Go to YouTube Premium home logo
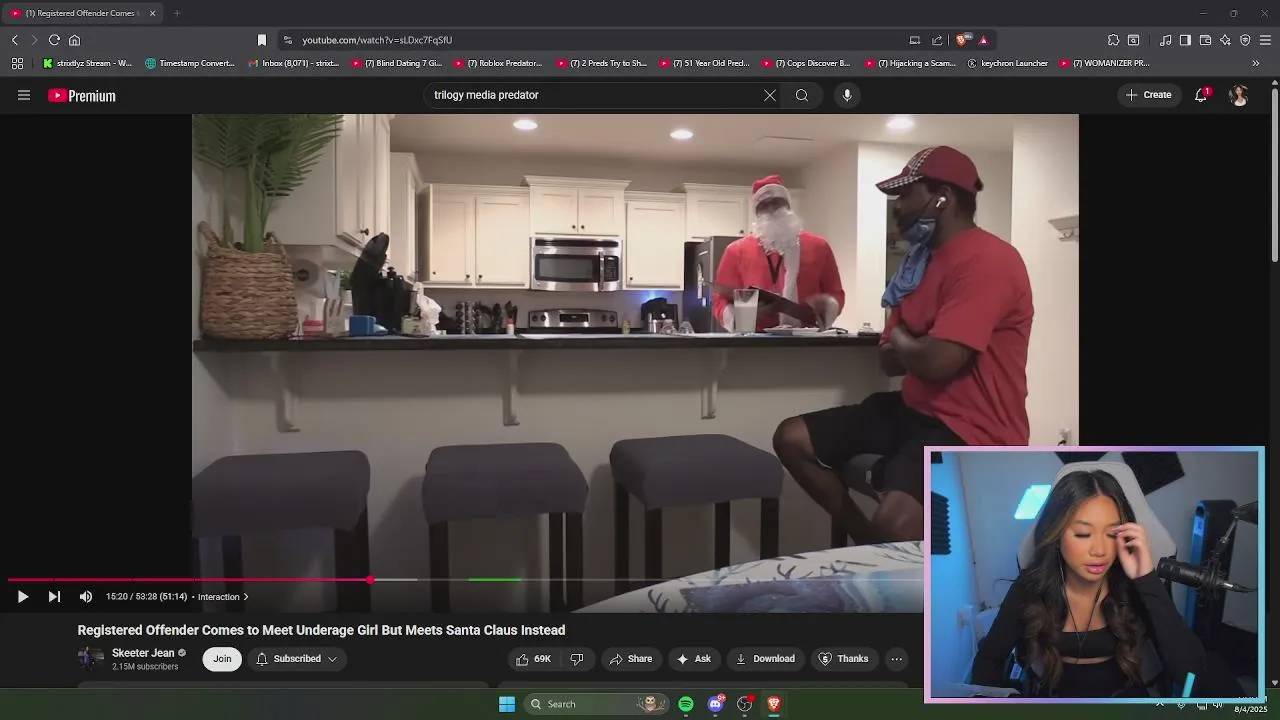The height and width of the screenshot is (720, 1280). coord(82,96)
